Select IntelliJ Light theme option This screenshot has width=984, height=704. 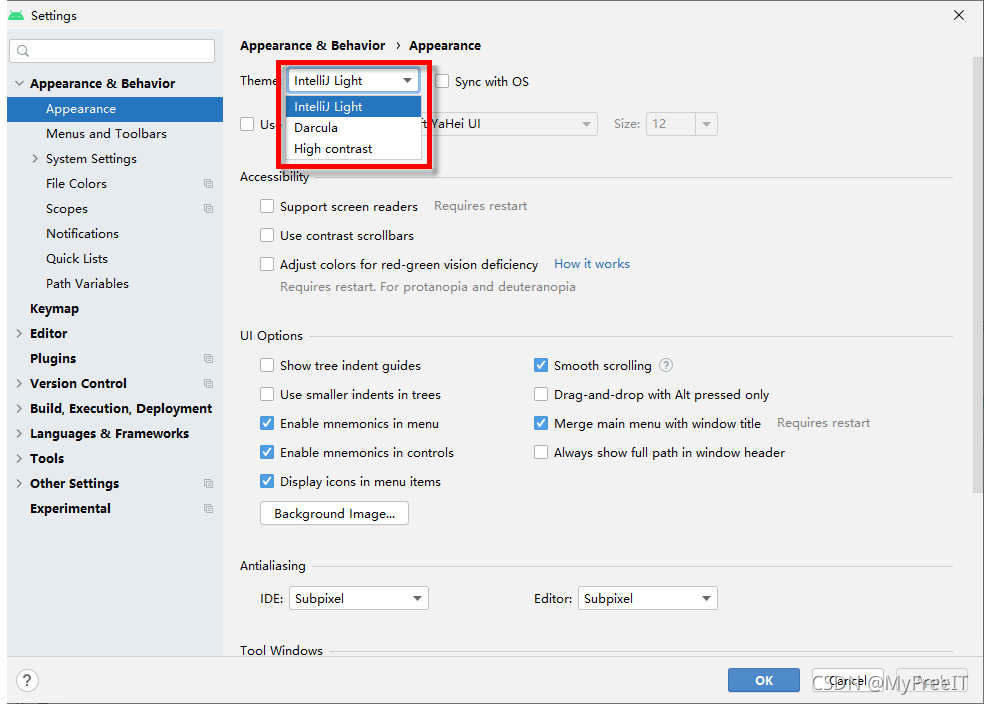[353, 107]
